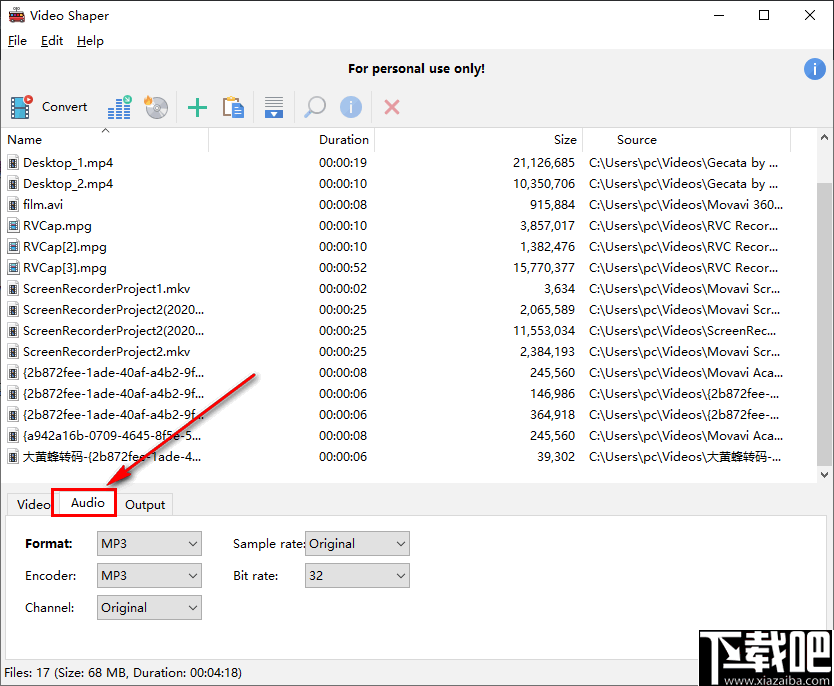This screenshot has height=686, width=834.
Task: Click the 00:00:02 duration cell
Action: [x=343, y=289]
